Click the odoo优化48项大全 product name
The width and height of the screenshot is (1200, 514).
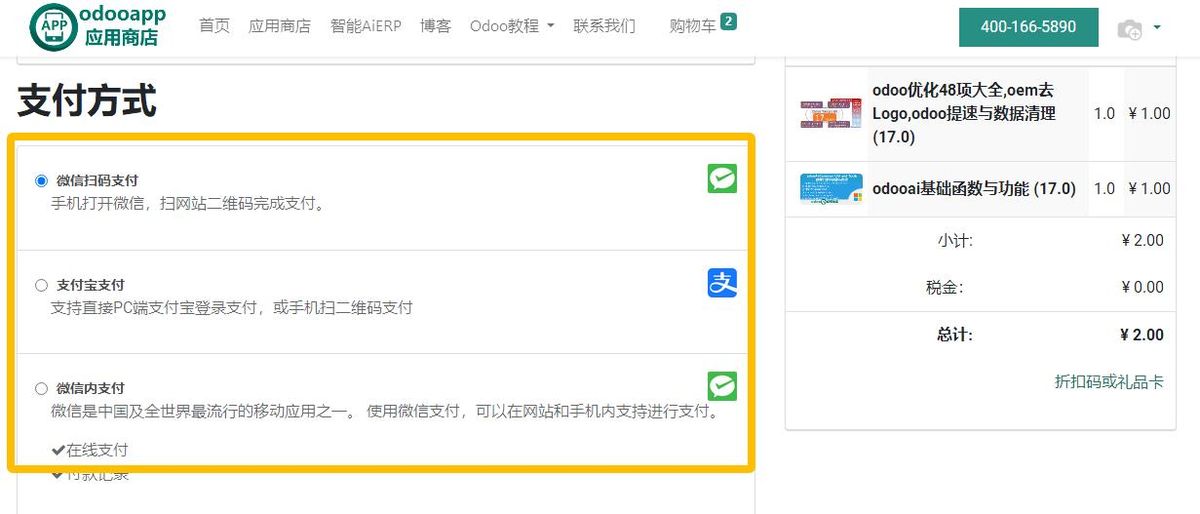(963, 113)
